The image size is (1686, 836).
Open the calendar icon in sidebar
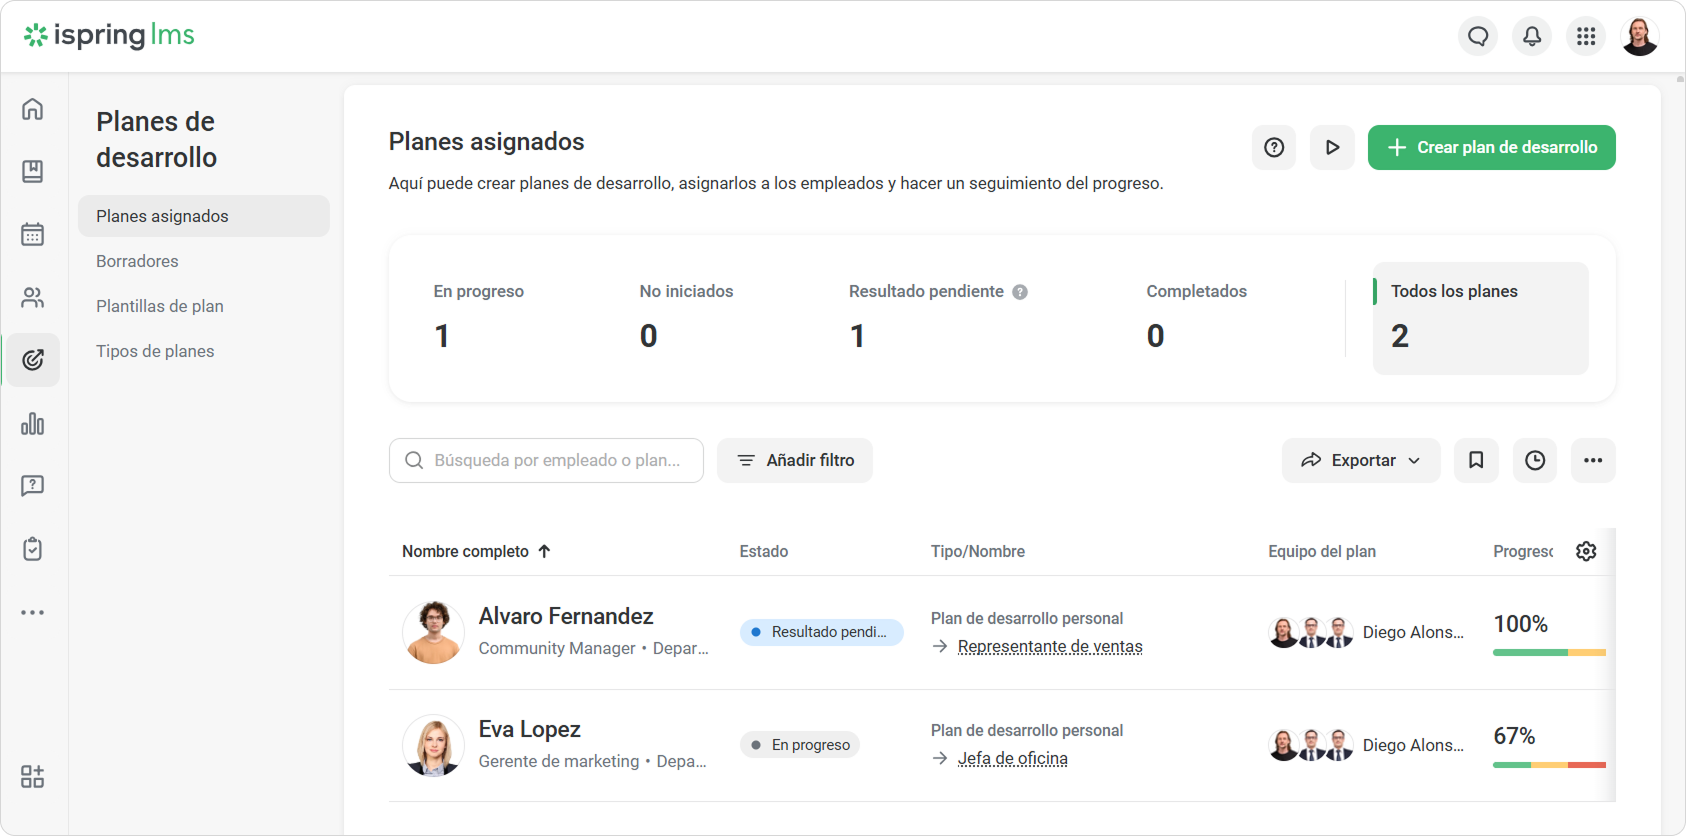[x=33, y=234]
